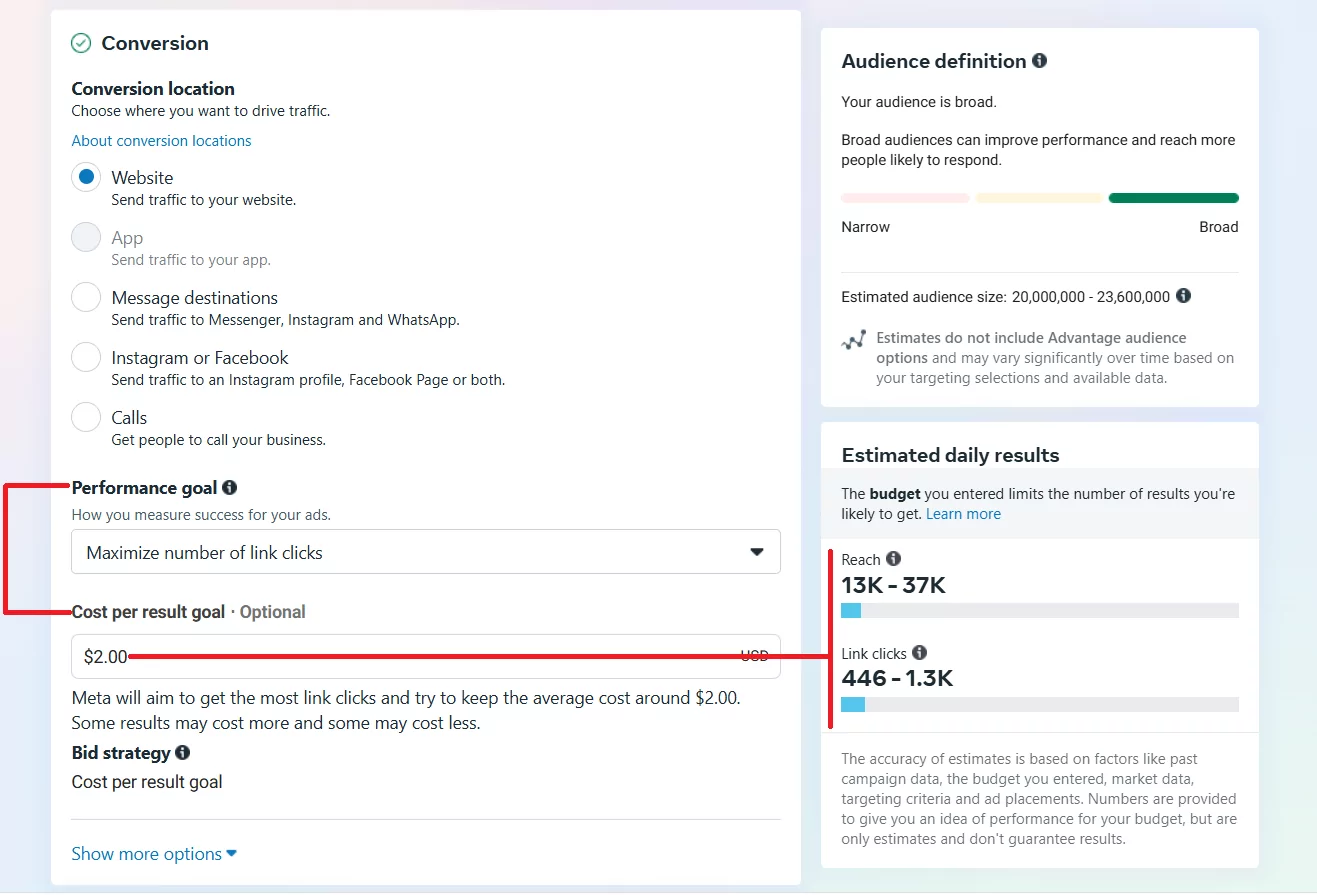The image size is (1317, 895).
Task: Choose the Message destinations radio option
Action: (x=87, y=298)
